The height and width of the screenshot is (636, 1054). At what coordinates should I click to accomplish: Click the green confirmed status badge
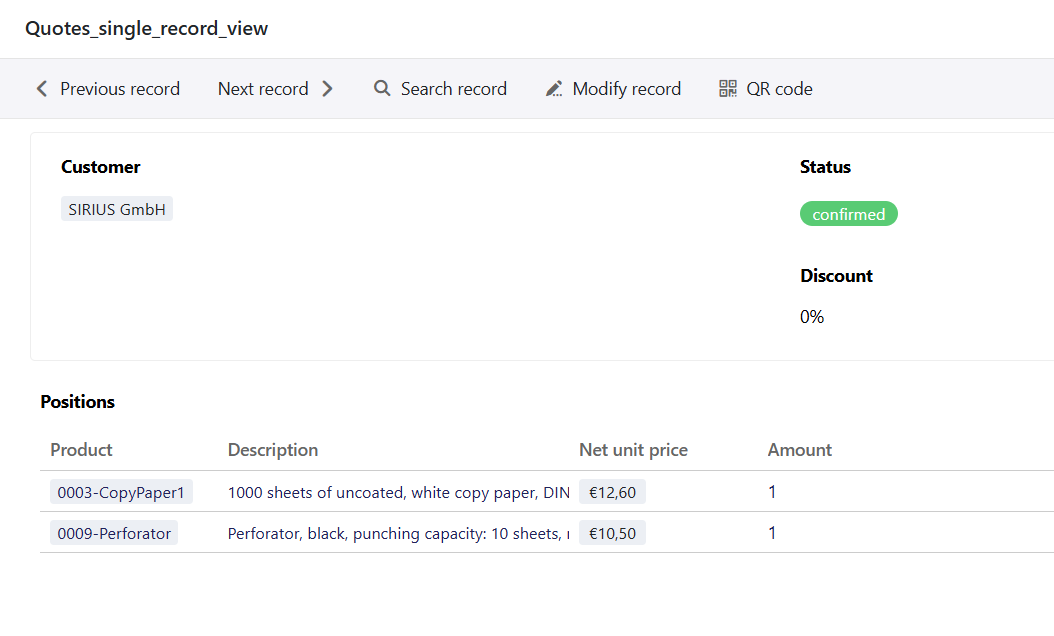point(848,214)
